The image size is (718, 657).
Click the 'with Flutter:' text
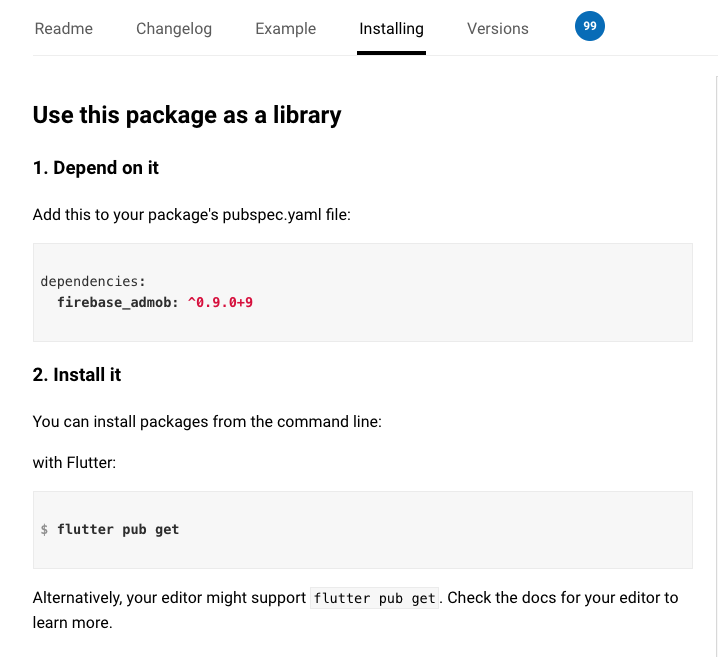[x=74, y=462]
